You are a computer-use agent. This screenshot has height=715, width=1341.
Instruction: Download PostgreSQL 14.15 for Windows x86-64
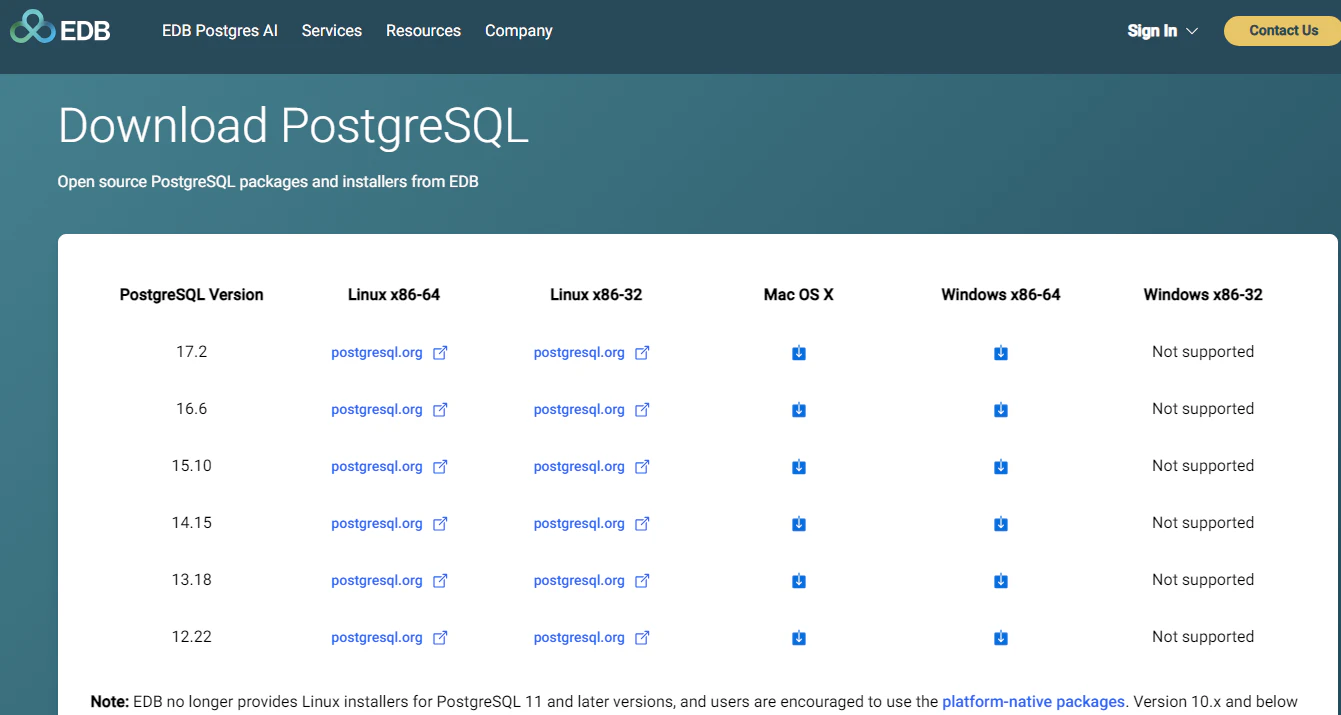click(x=1001, y=524)
